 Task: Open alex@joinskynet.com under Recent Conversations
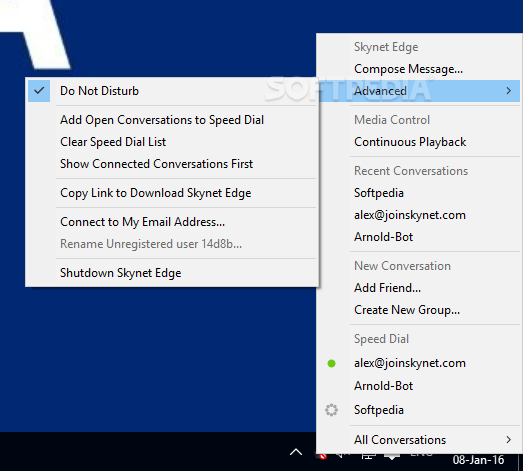pos(420,215)
